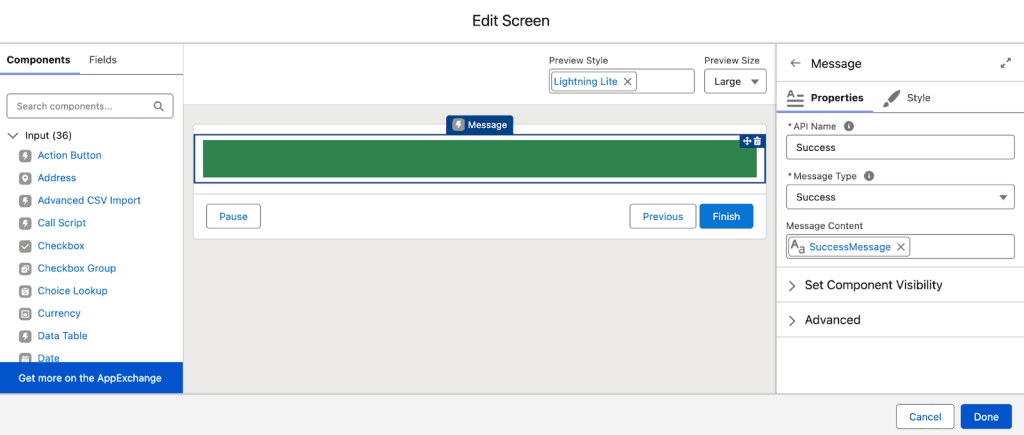
Task: Open the Properties tab
Action: pyautogui.click(x=825, y=98)
